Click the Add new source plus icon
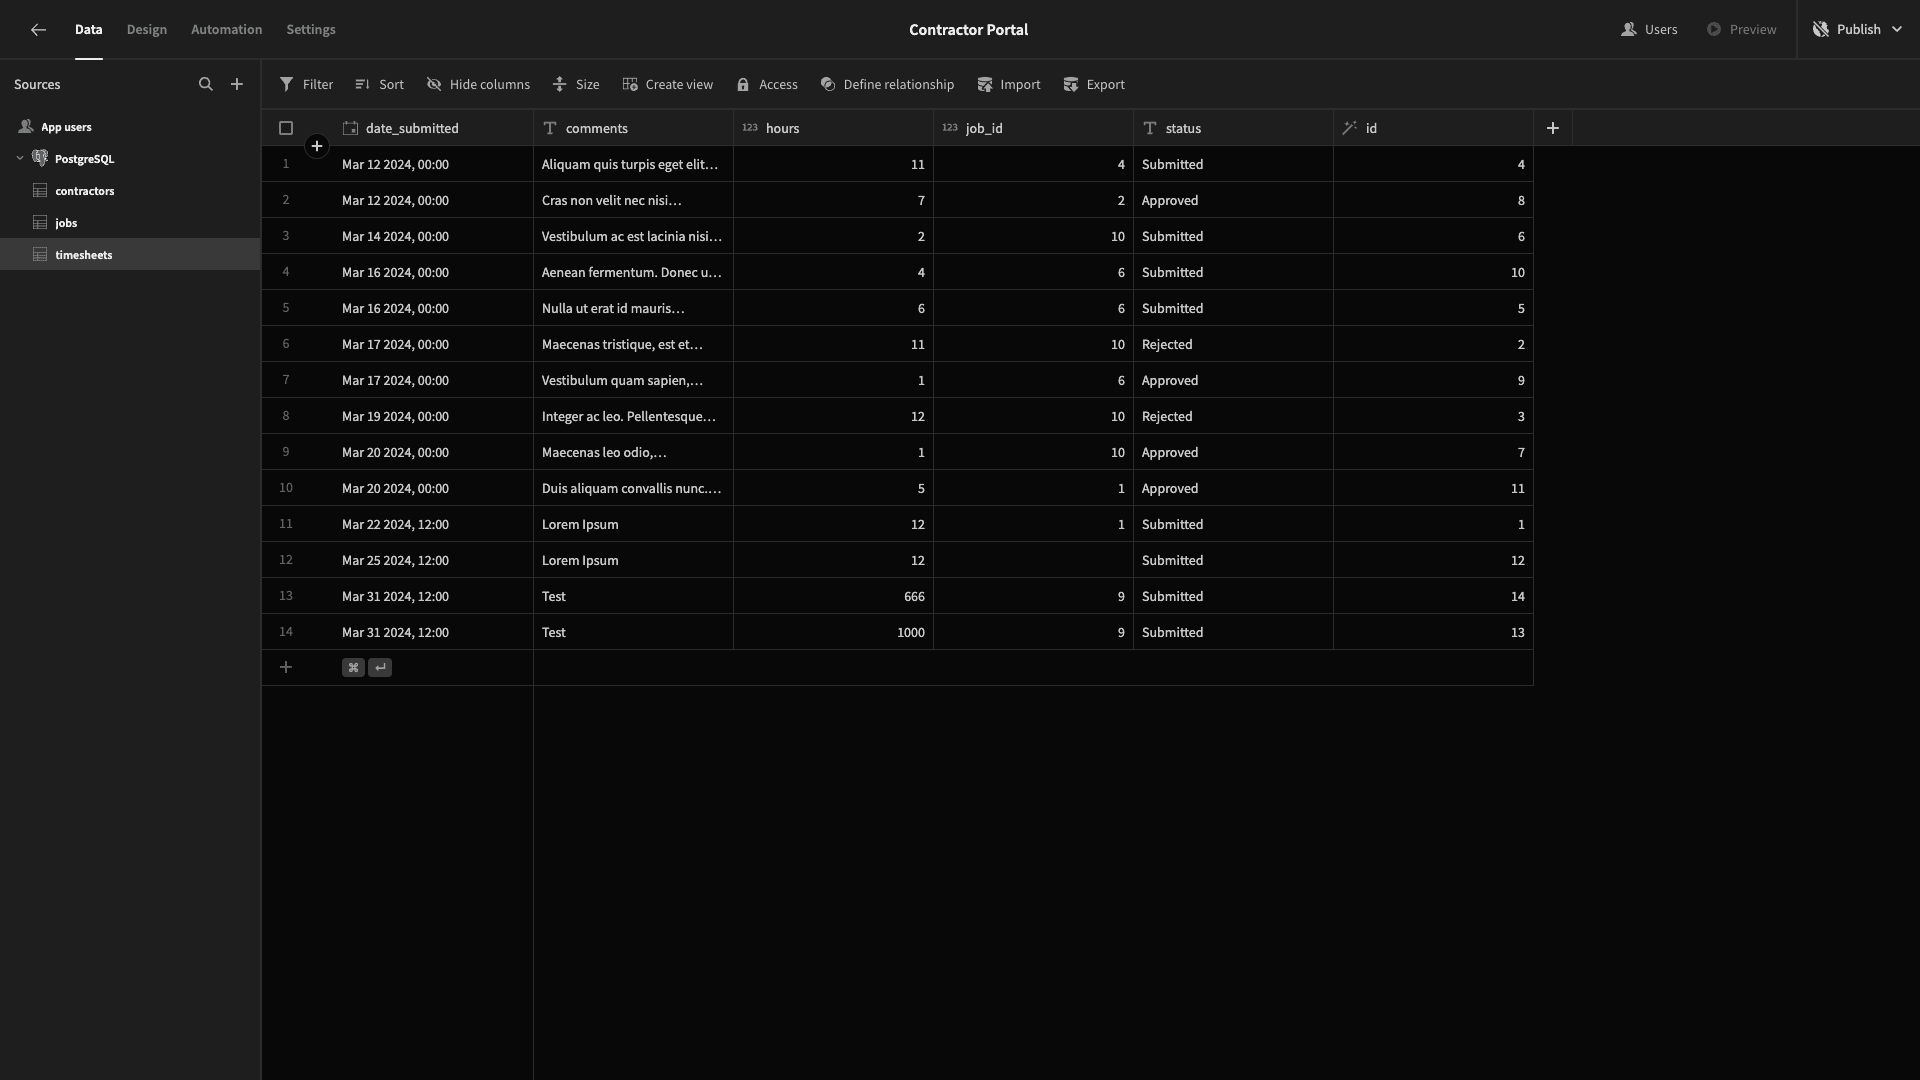Screen dimensions: 1920x1080 pyautogui.click(x=236, y=84)
